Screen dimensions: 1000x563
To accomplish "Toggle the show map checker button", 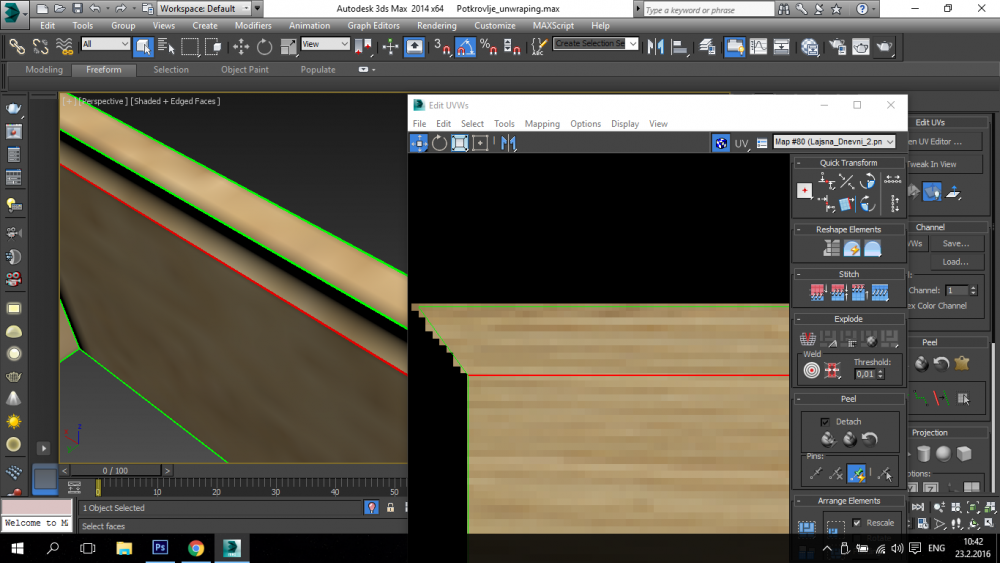I will [x=720, y=143].
